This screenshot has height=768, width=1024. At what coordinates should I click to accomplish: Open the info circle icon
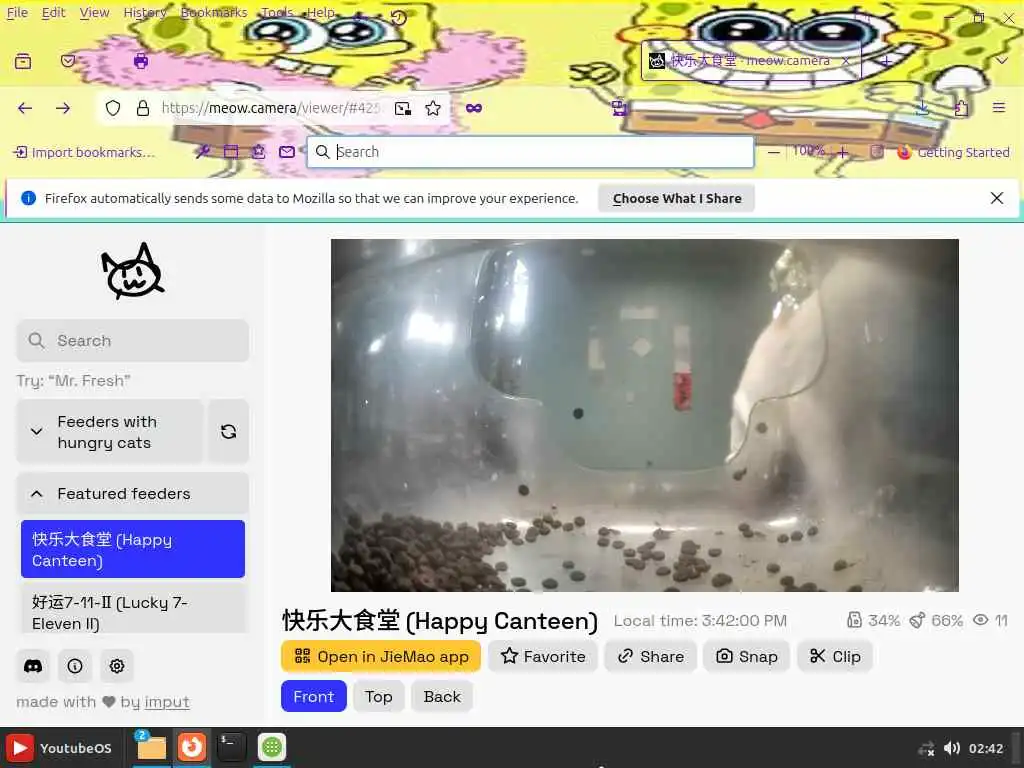point(75,666)
